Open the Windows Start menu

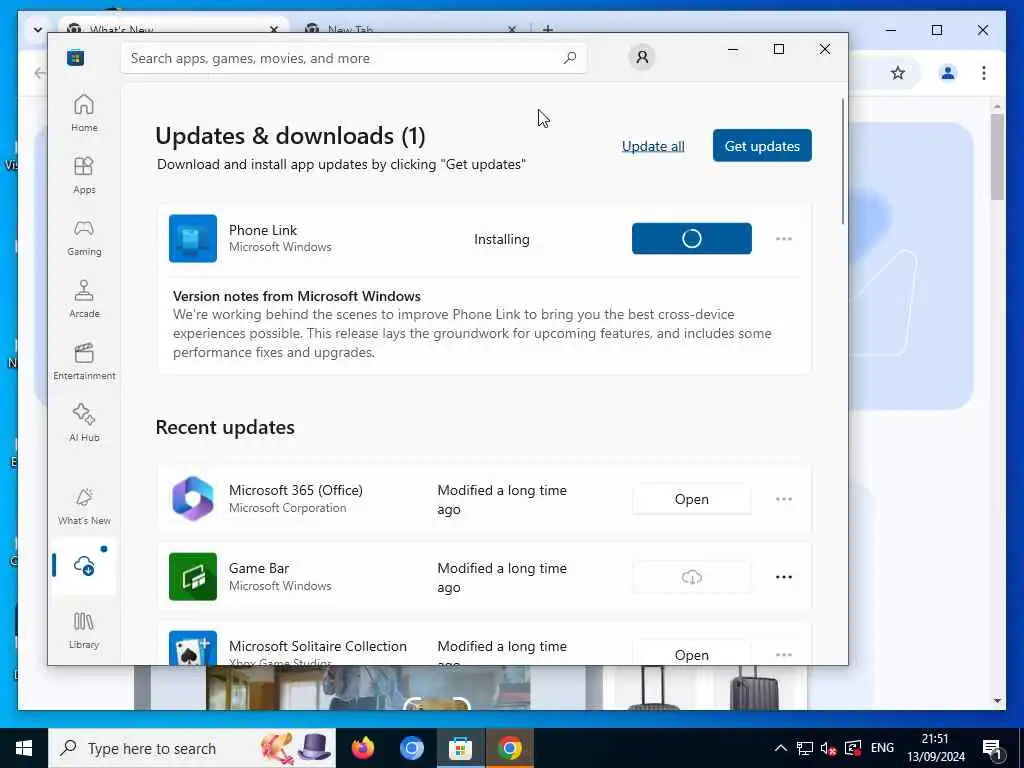click(x=24, y=748)
